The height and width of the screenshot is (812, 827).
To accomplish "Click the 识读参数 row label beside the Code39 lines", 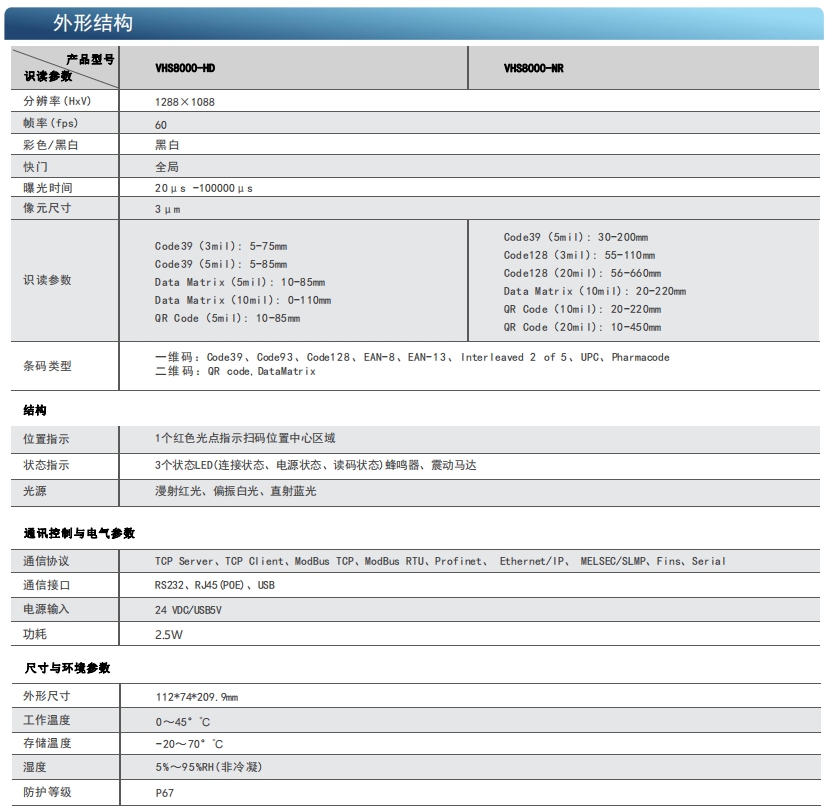I will point(47,280).
